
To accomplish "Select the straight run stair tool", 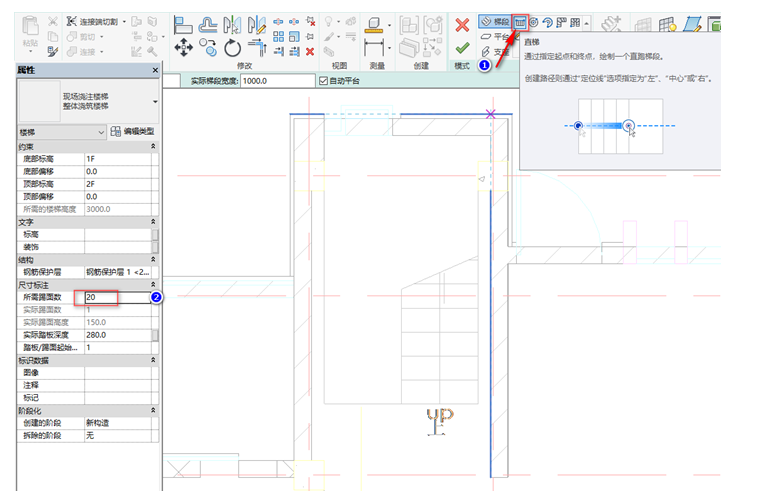I will (x=520, y=21).
